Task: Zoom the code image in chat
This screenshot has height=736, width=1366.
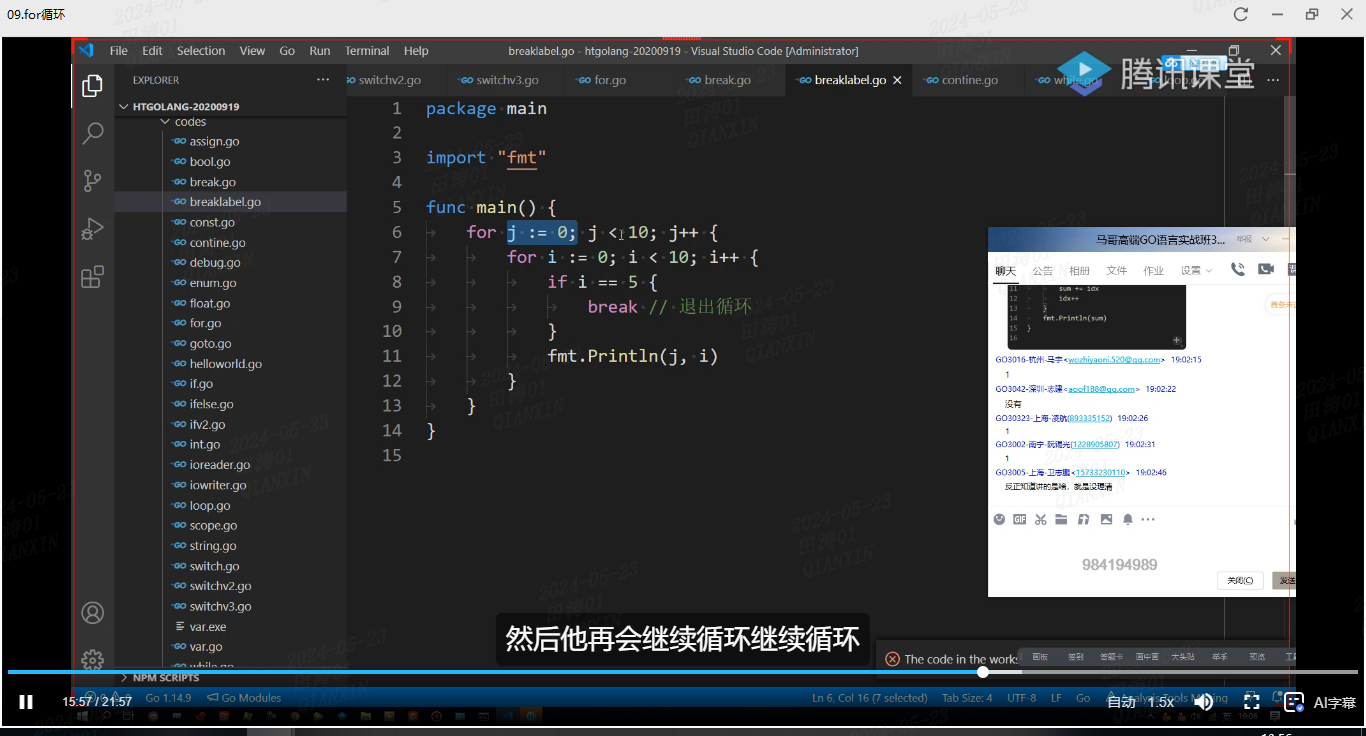Action: 1177,340
